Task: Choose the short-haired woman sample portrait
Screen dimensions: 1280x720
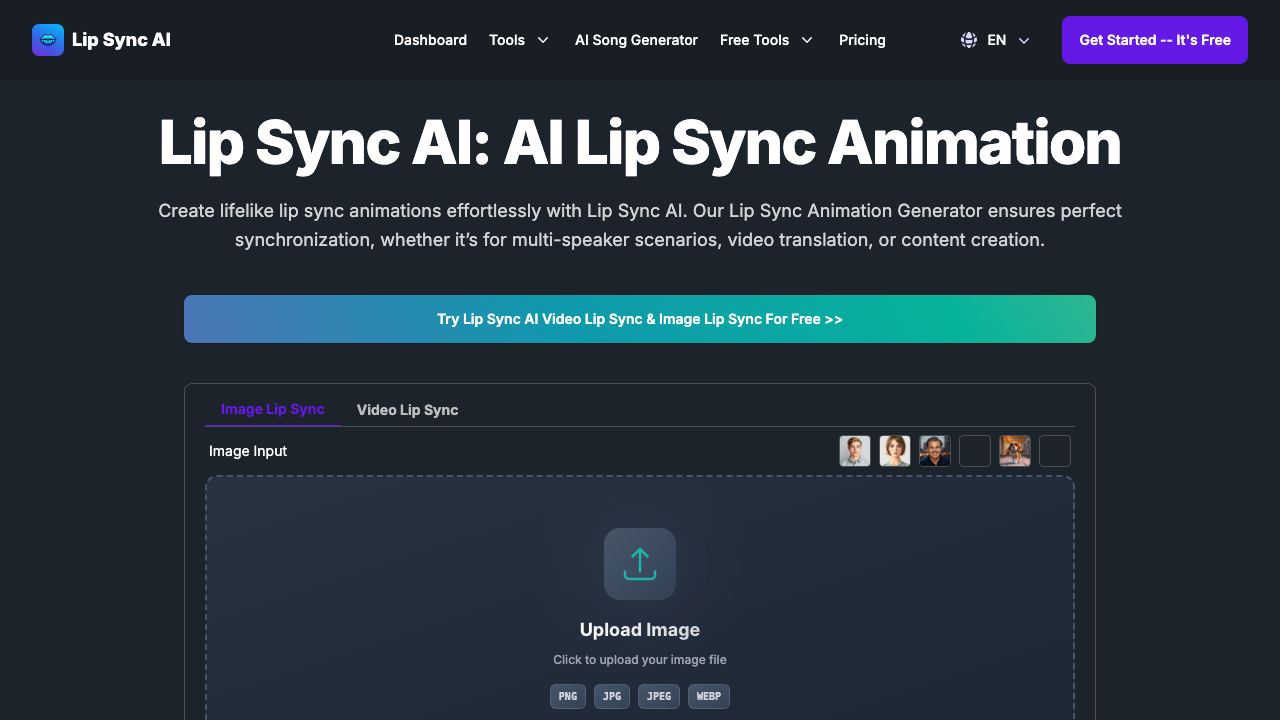Action: coord(895,451)
